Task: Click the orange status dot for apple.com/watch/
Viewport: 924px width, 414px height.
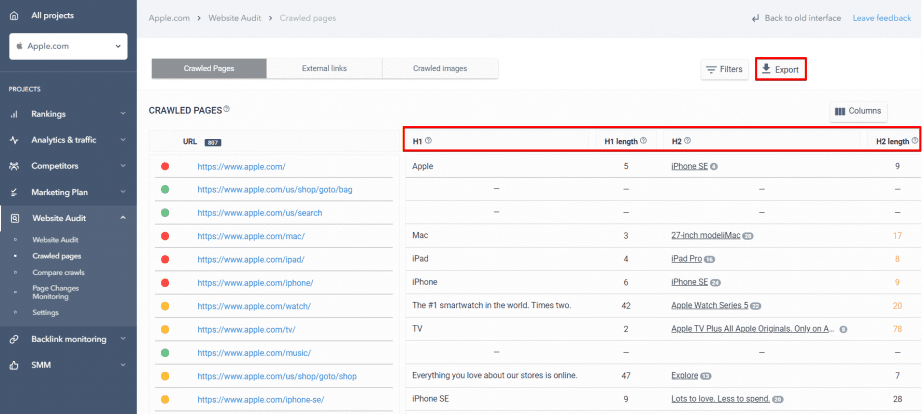Action: pos(165,306)
